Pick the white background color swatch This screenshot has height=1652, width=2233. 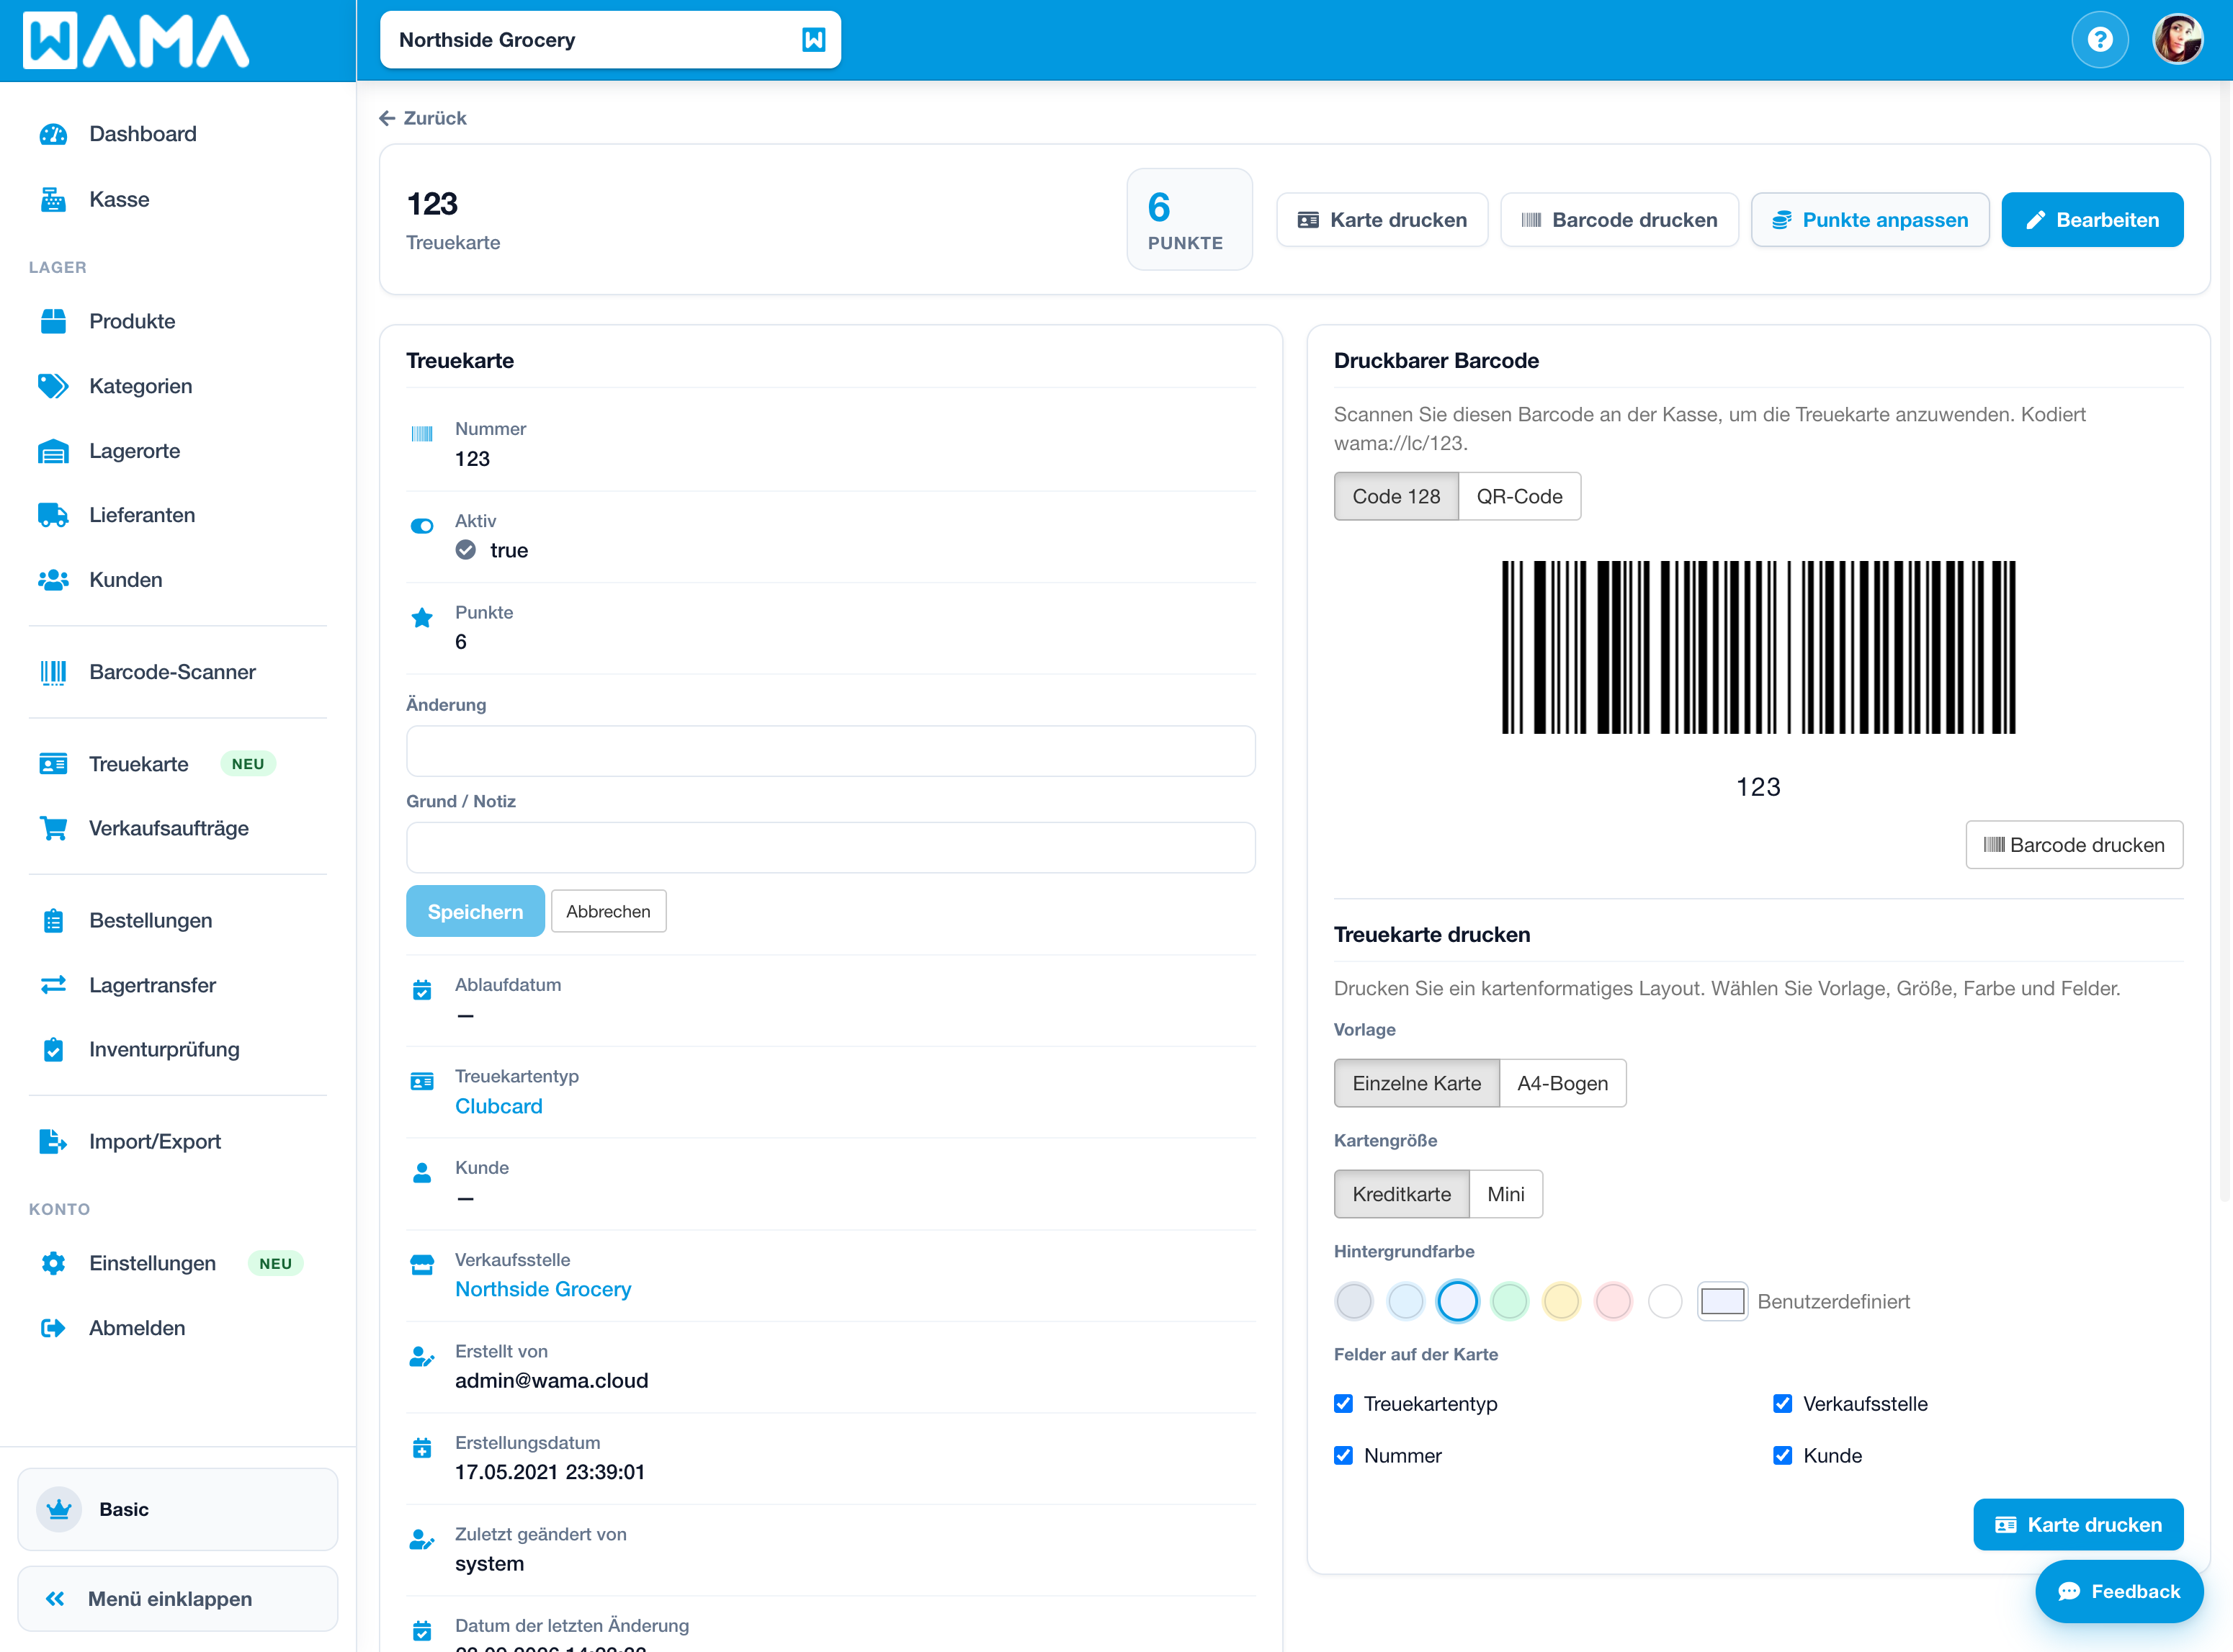1665,1301
